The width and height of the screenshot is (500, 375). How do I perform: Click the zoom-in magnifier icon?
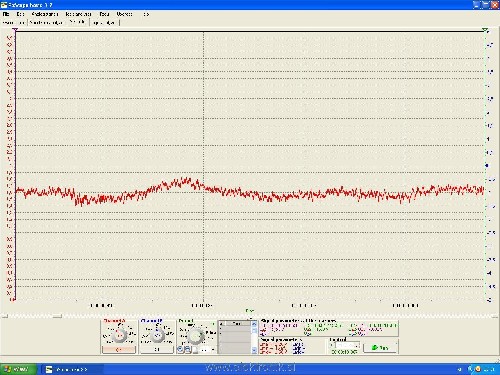180,349
